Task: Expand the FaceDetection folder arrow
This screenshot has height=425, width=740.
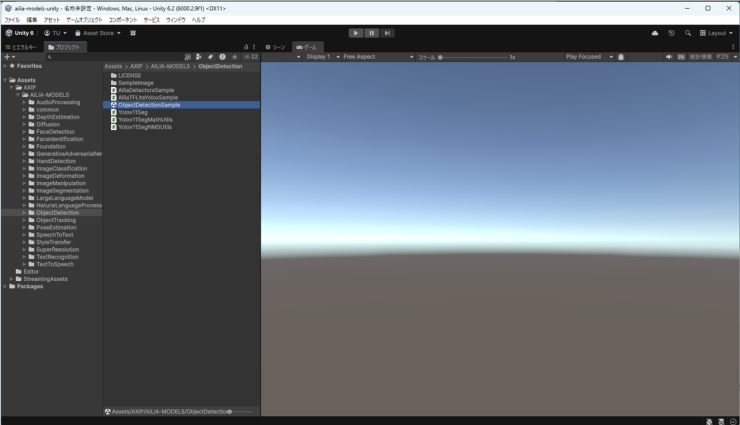Action: pyautogui.click(x=24, y=132)
